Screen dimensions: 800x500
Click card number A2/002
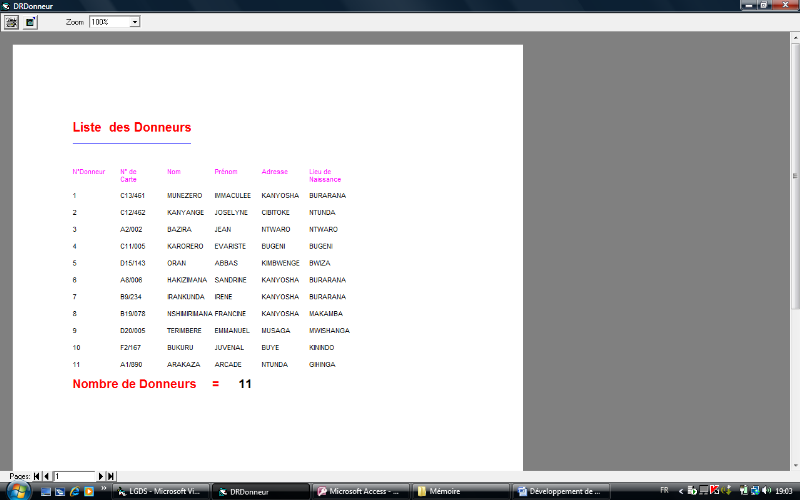[131, 230]
